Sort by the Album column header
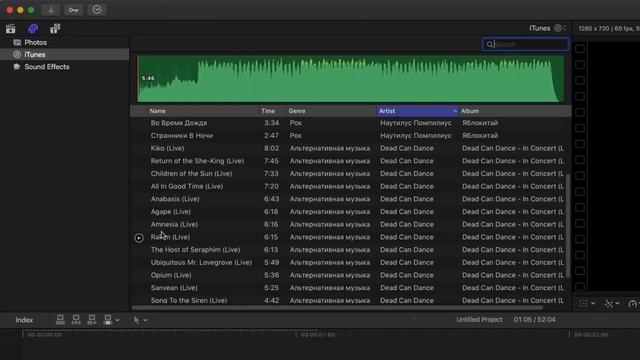 [470, 111]
